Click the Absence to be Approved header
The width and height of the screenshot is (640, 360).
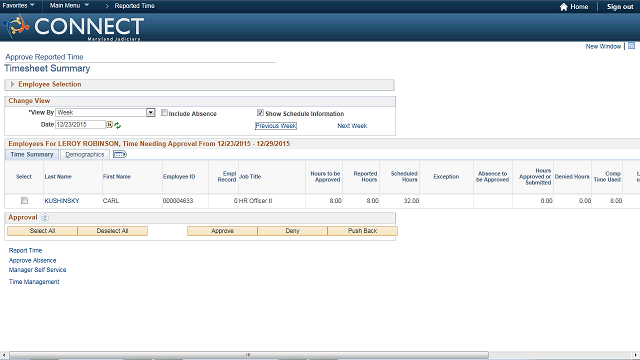point(492,177)
